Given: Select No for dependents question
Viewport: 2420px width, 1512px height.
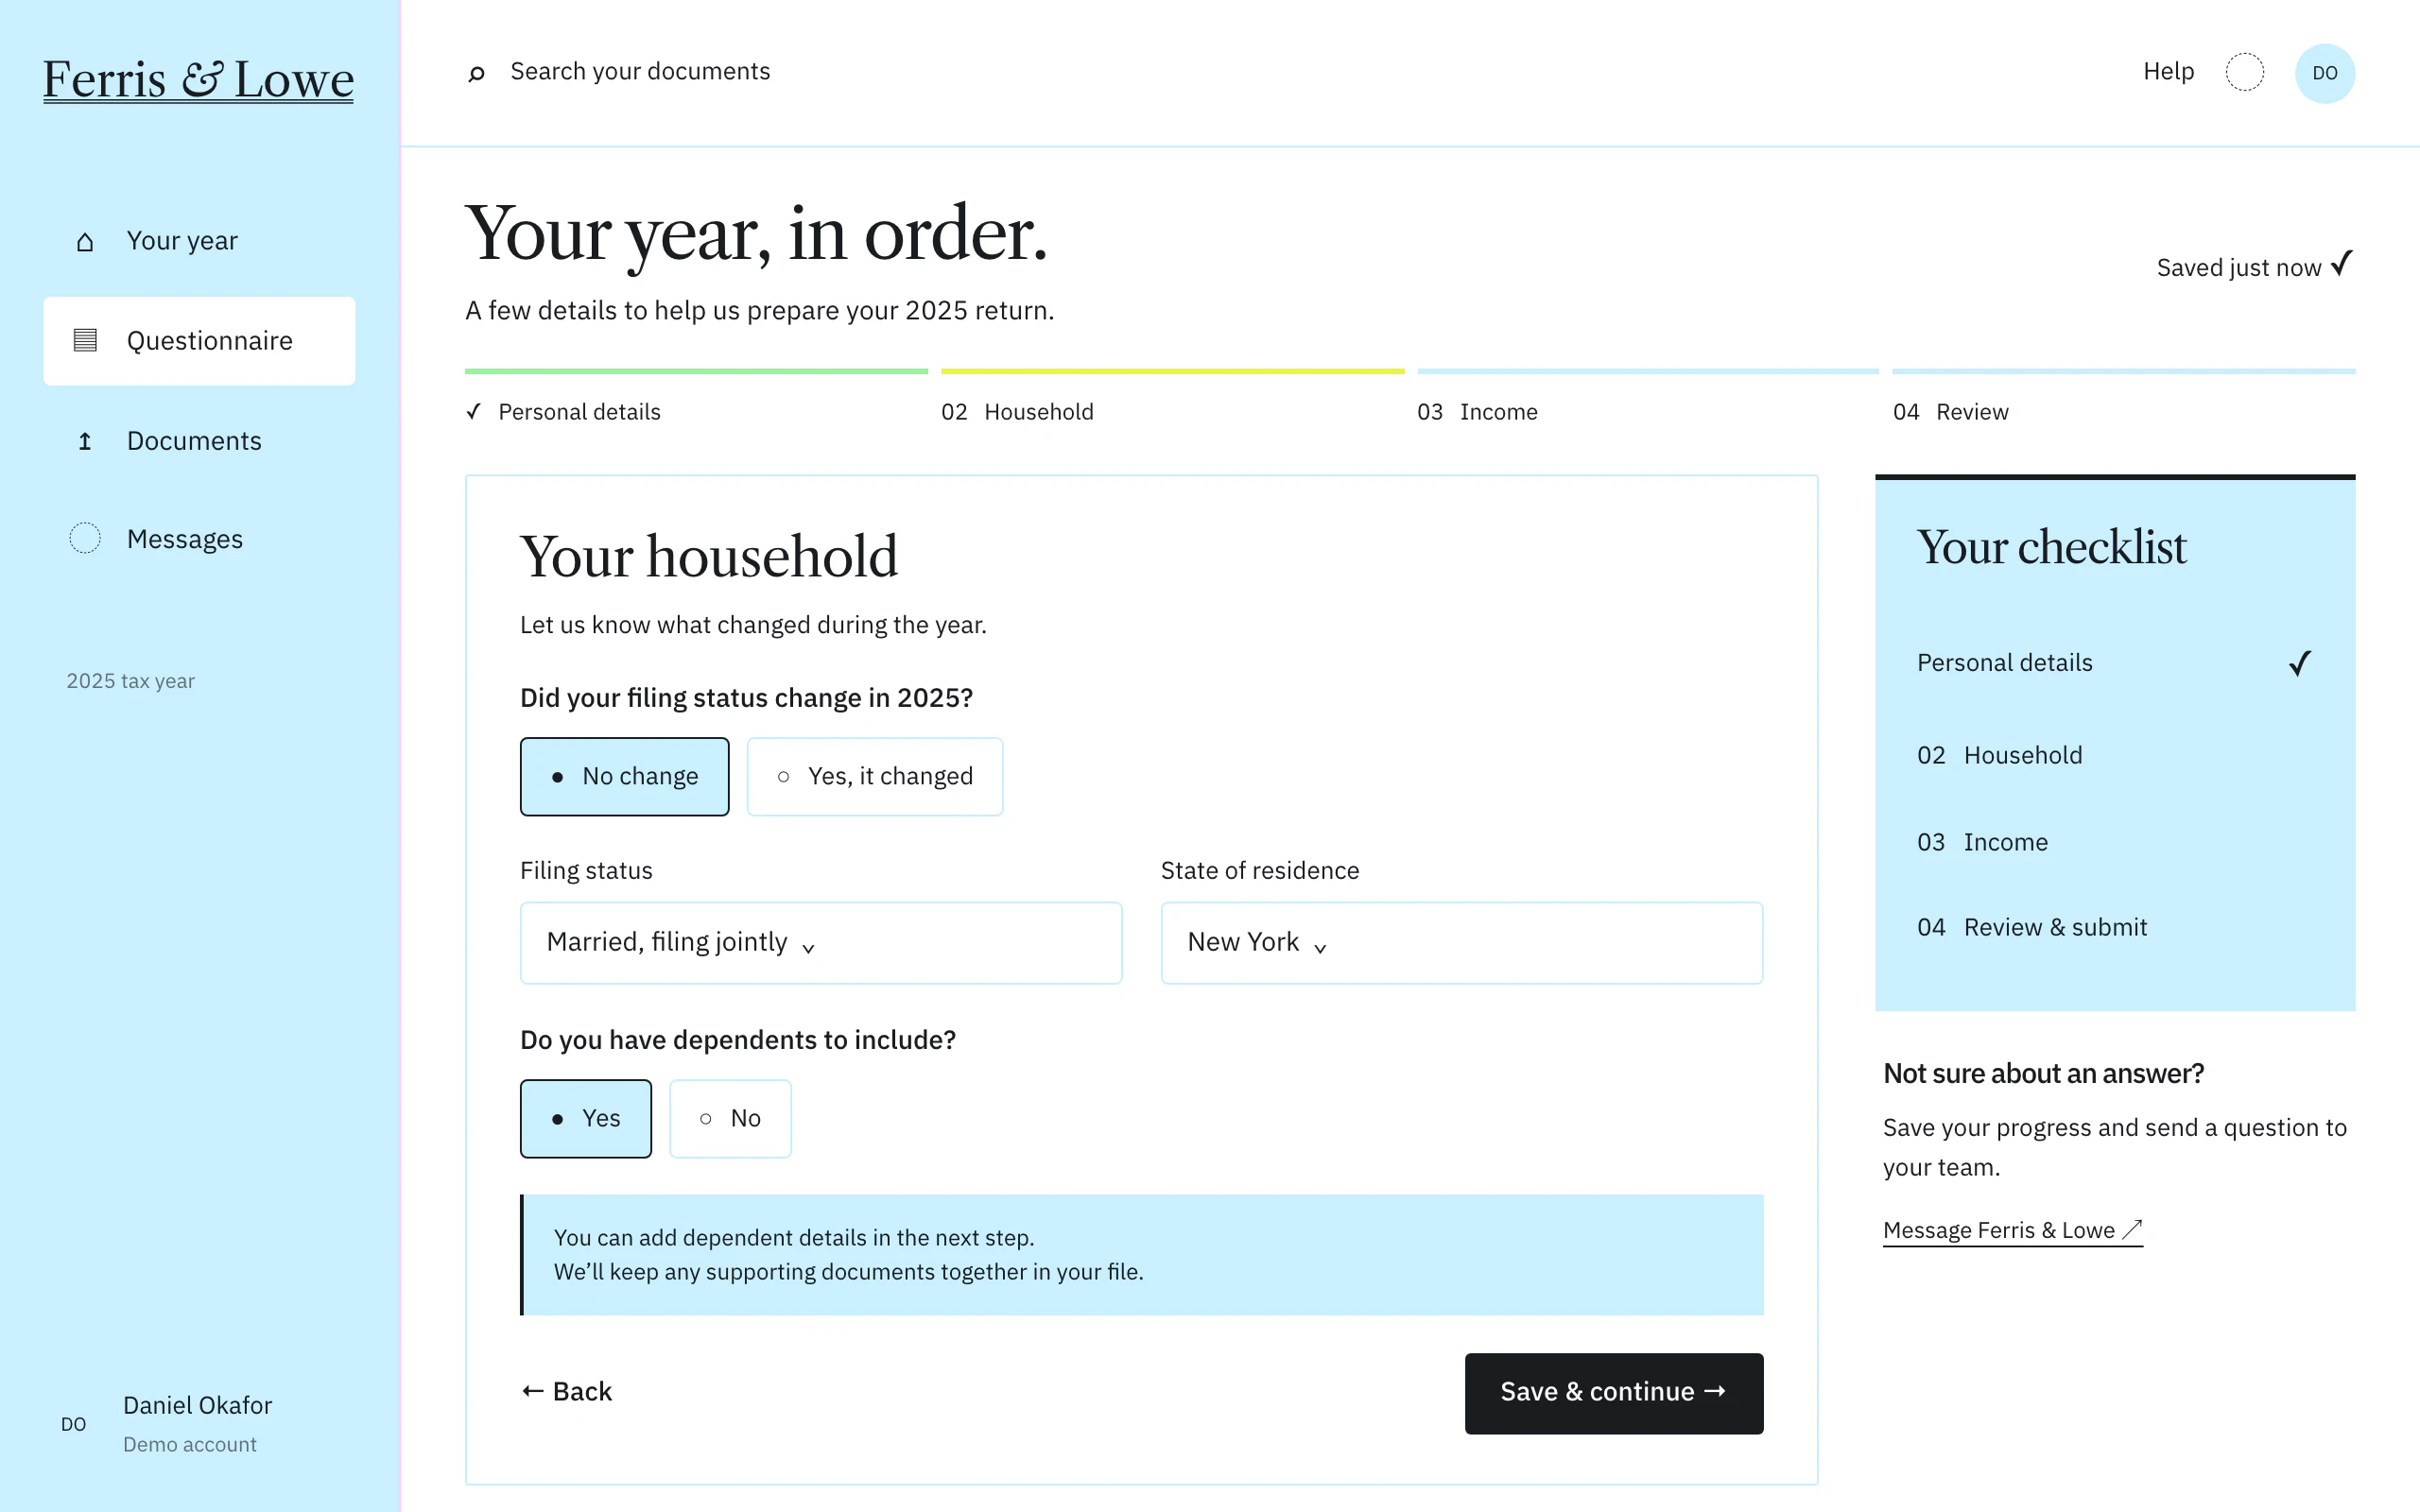Looking at the screenshot, I should (730, 1118).
